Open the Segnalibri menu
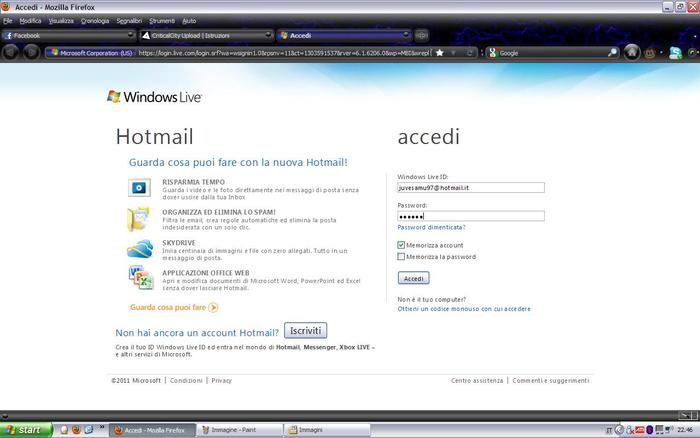The image size is (700, 438). click(x=129, y=21)
